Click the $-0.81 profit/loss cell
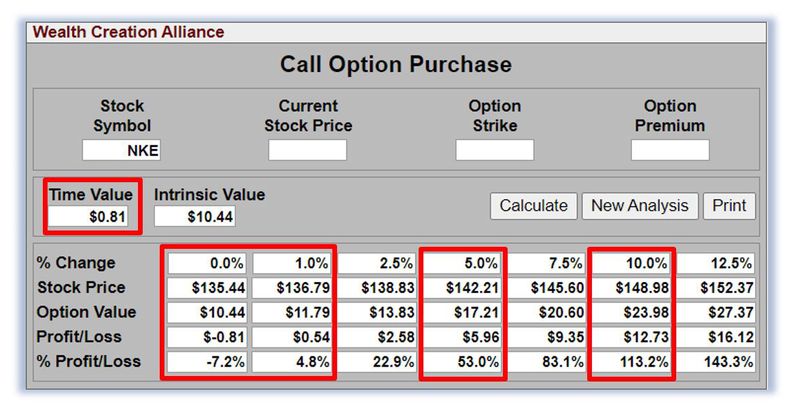This screenshot has height=410, width=789. (206, 337)
